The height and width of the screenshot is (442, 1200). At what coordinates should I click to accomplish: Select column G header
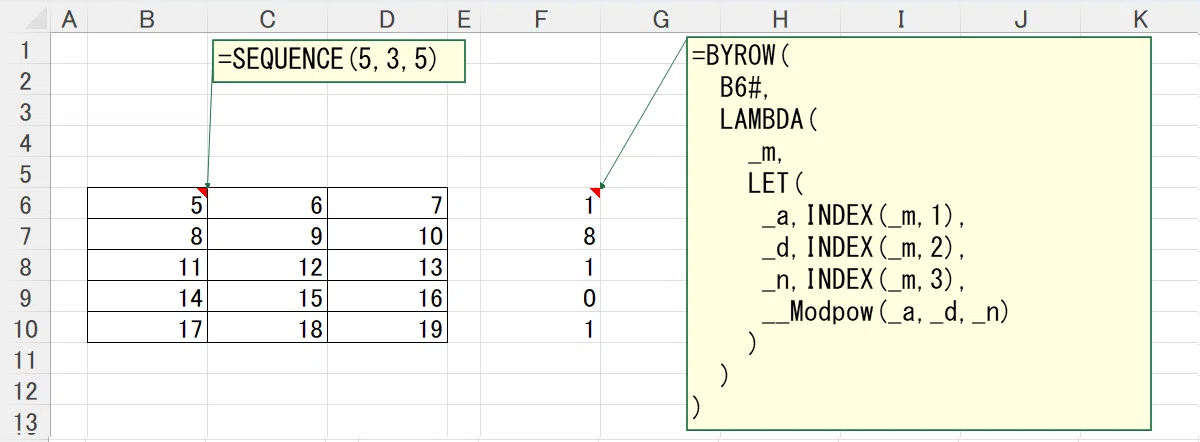point(660,18)
